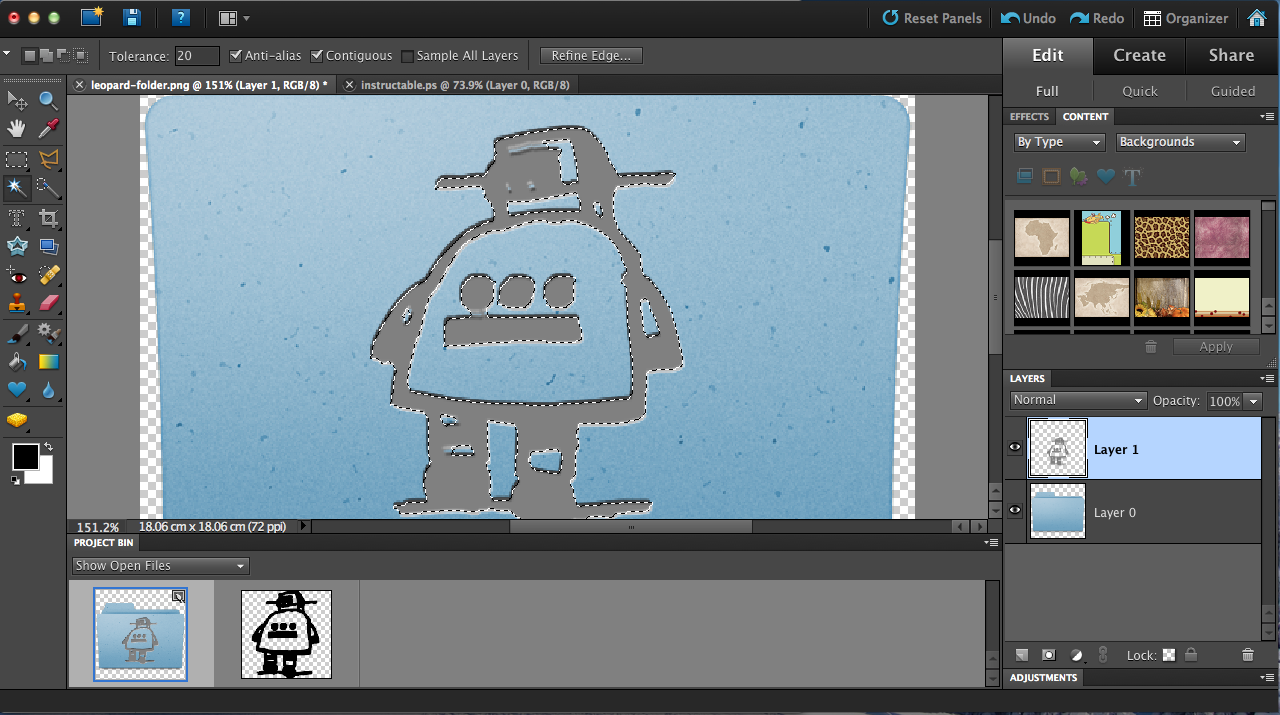The width and height of the screenshot is (1280, 715).
Task: Create a new layer icon
Action: [1021, 655]
